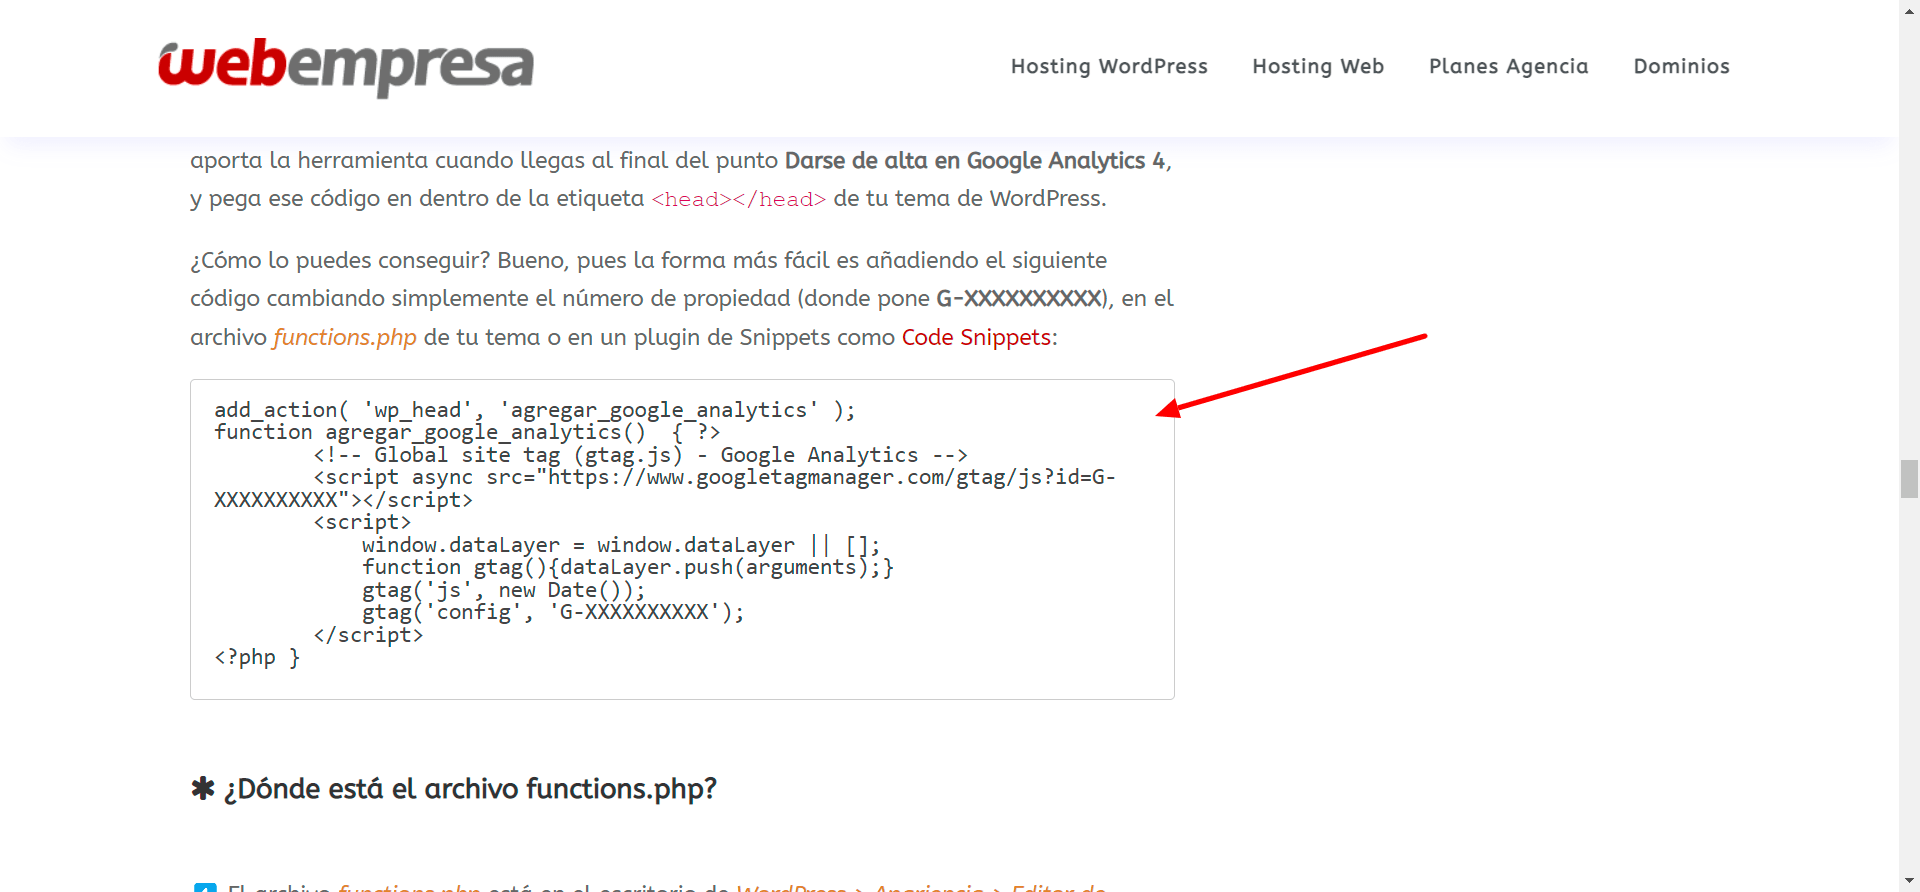The height and width of the screenshot is (892, 1920).
Task: Open the Hosting Web menu item
Action: pos(1318,66)
